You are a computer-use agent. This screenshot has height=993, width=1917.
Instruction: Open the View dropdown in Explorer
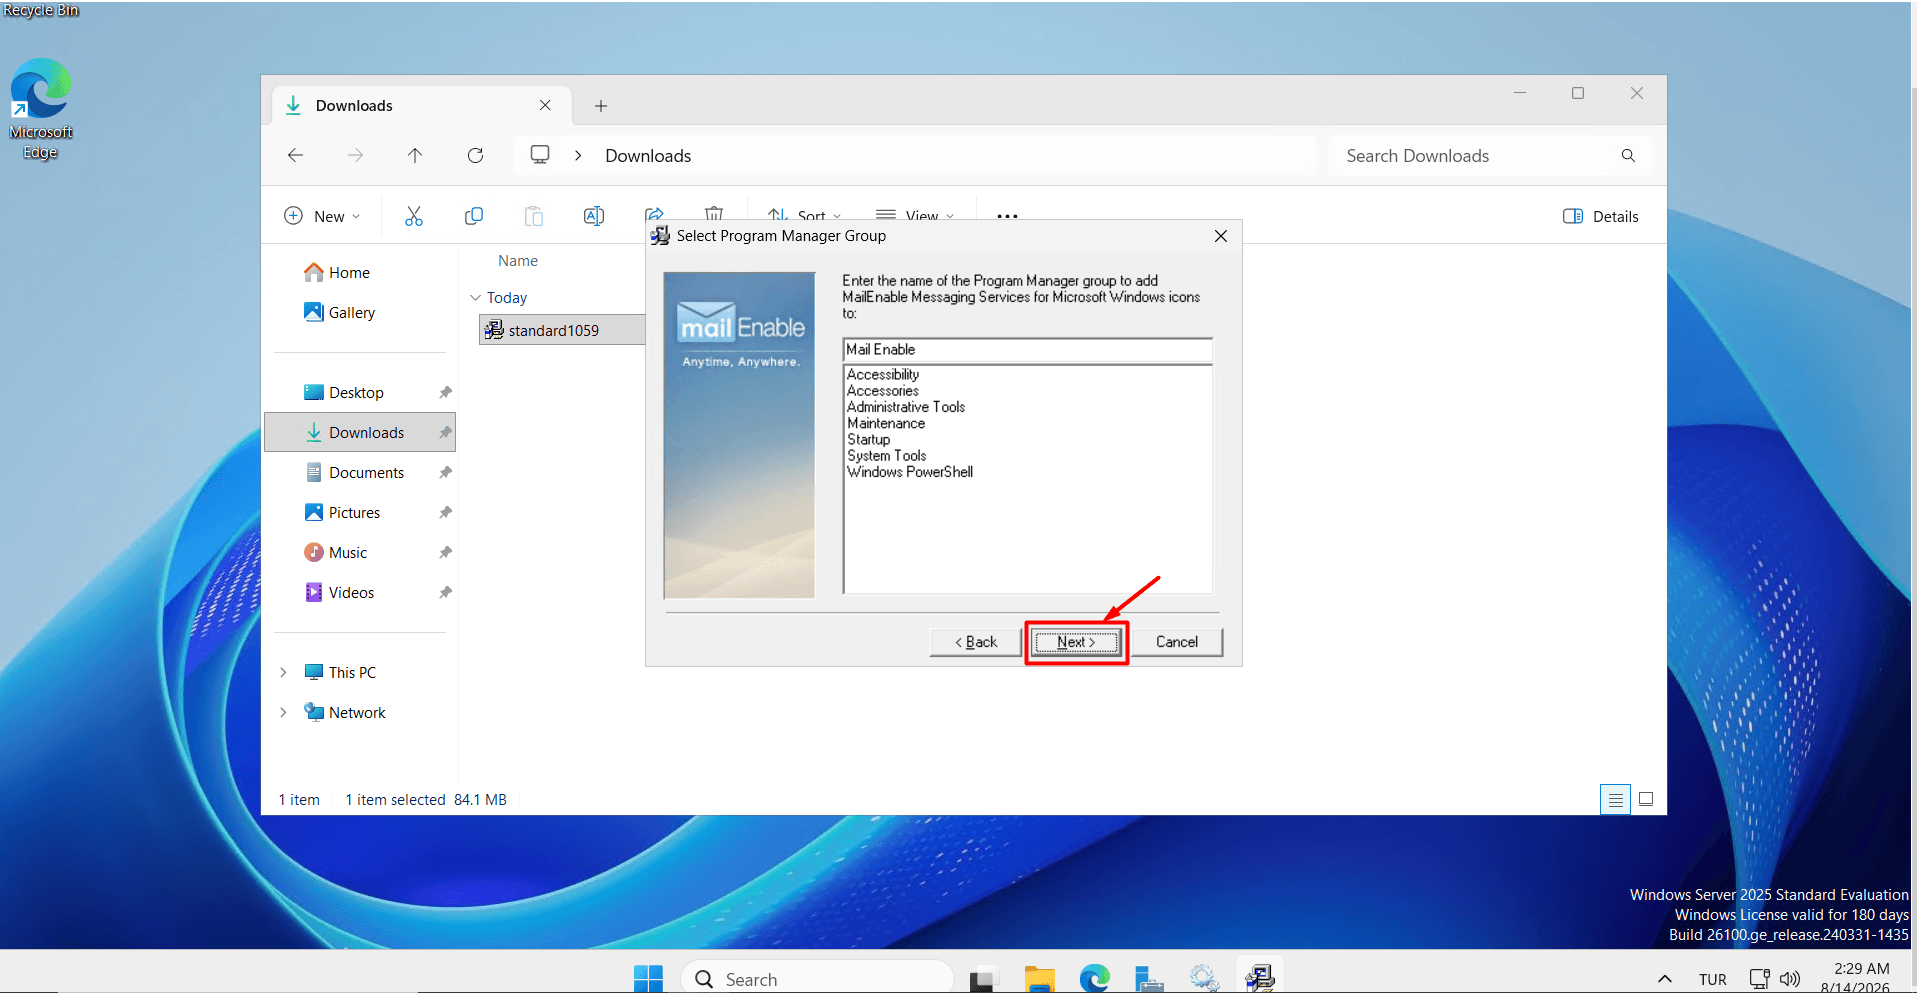pyautogui.click(x=915, y=215)
